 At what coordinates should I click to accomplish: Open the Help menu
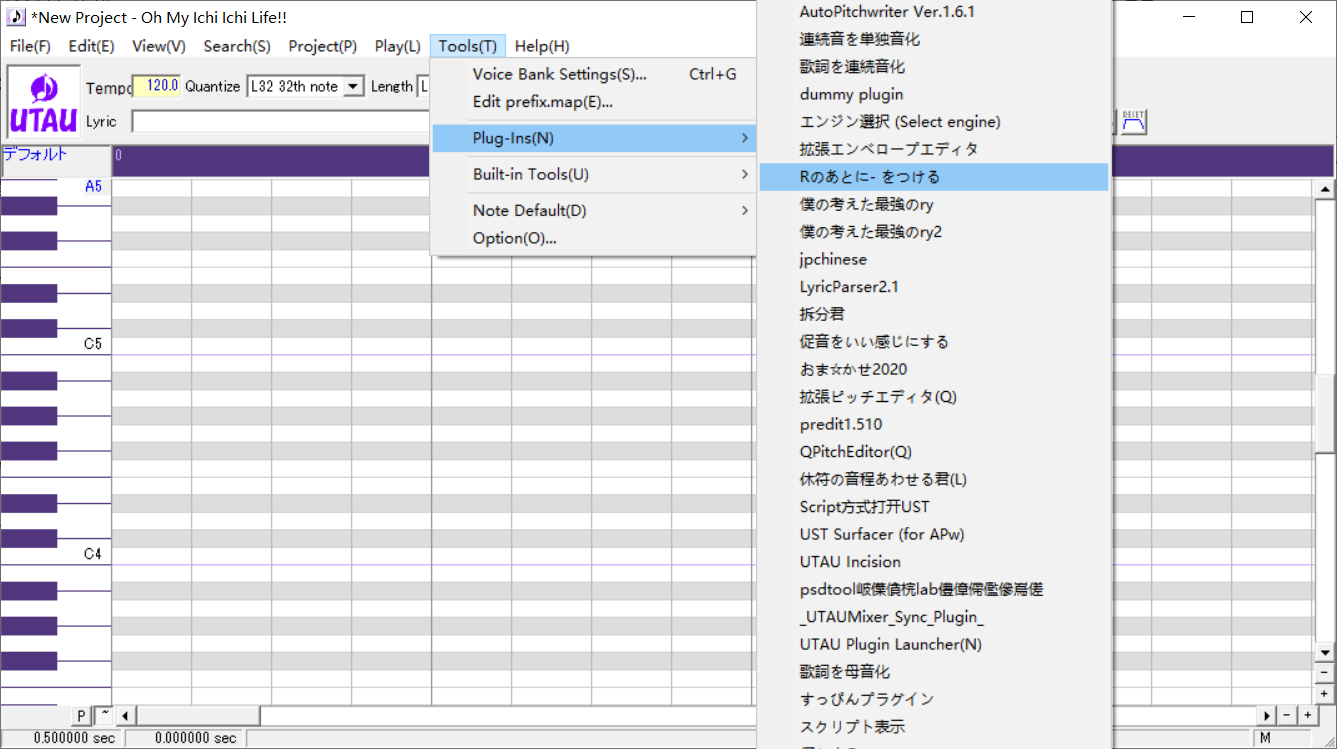point(541,45)
